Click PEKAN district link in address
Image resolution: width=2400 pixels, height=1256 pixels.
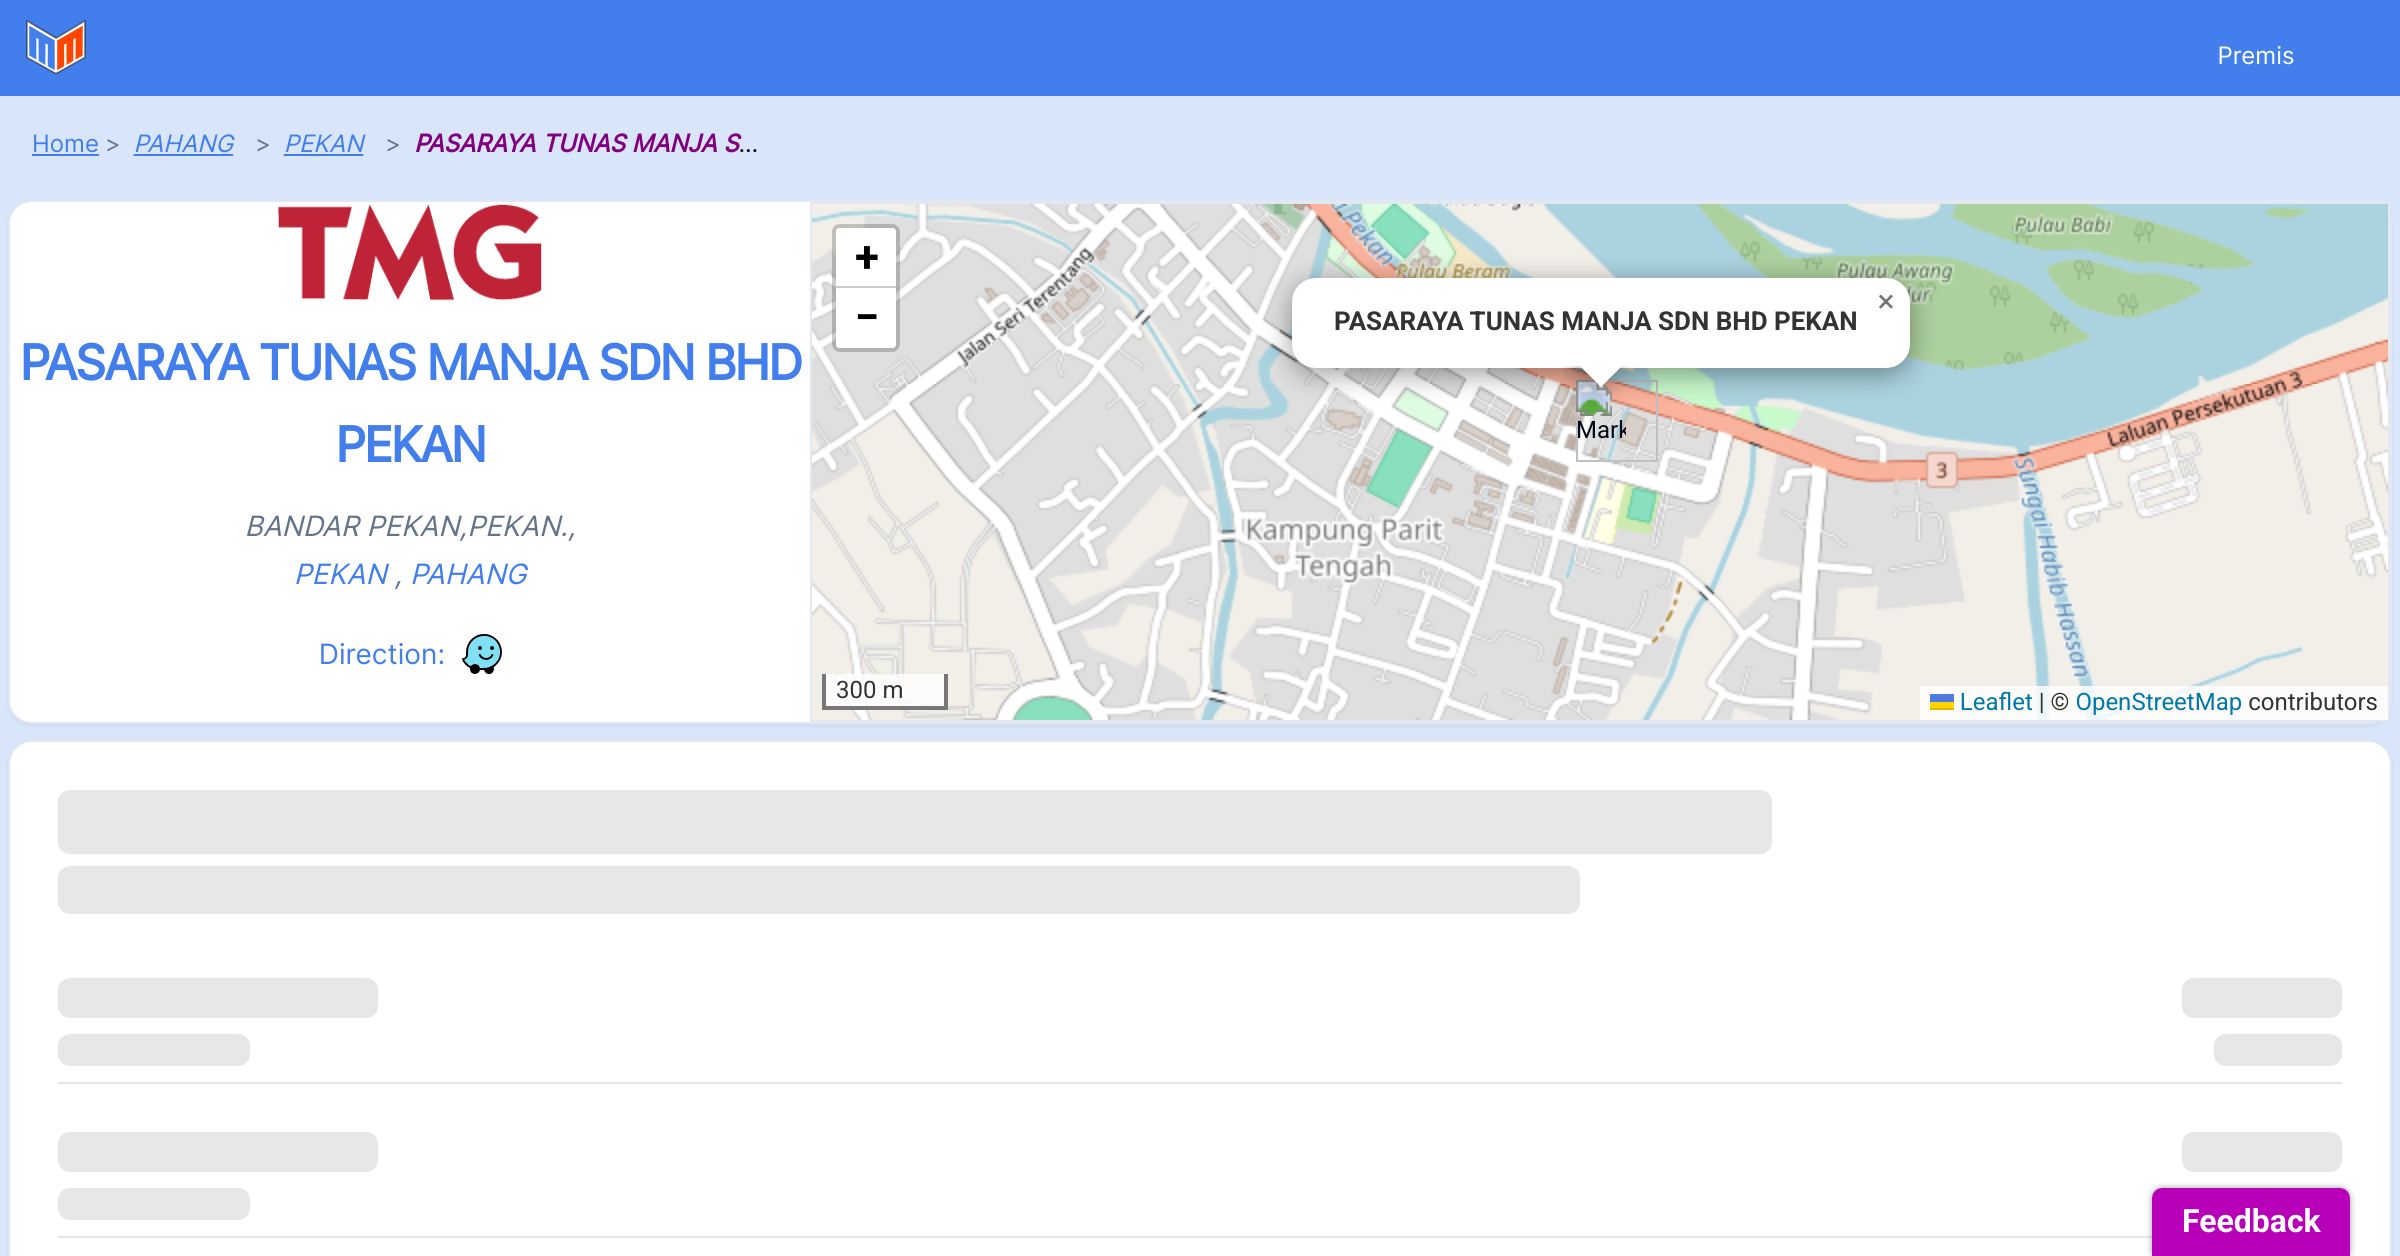341,574
